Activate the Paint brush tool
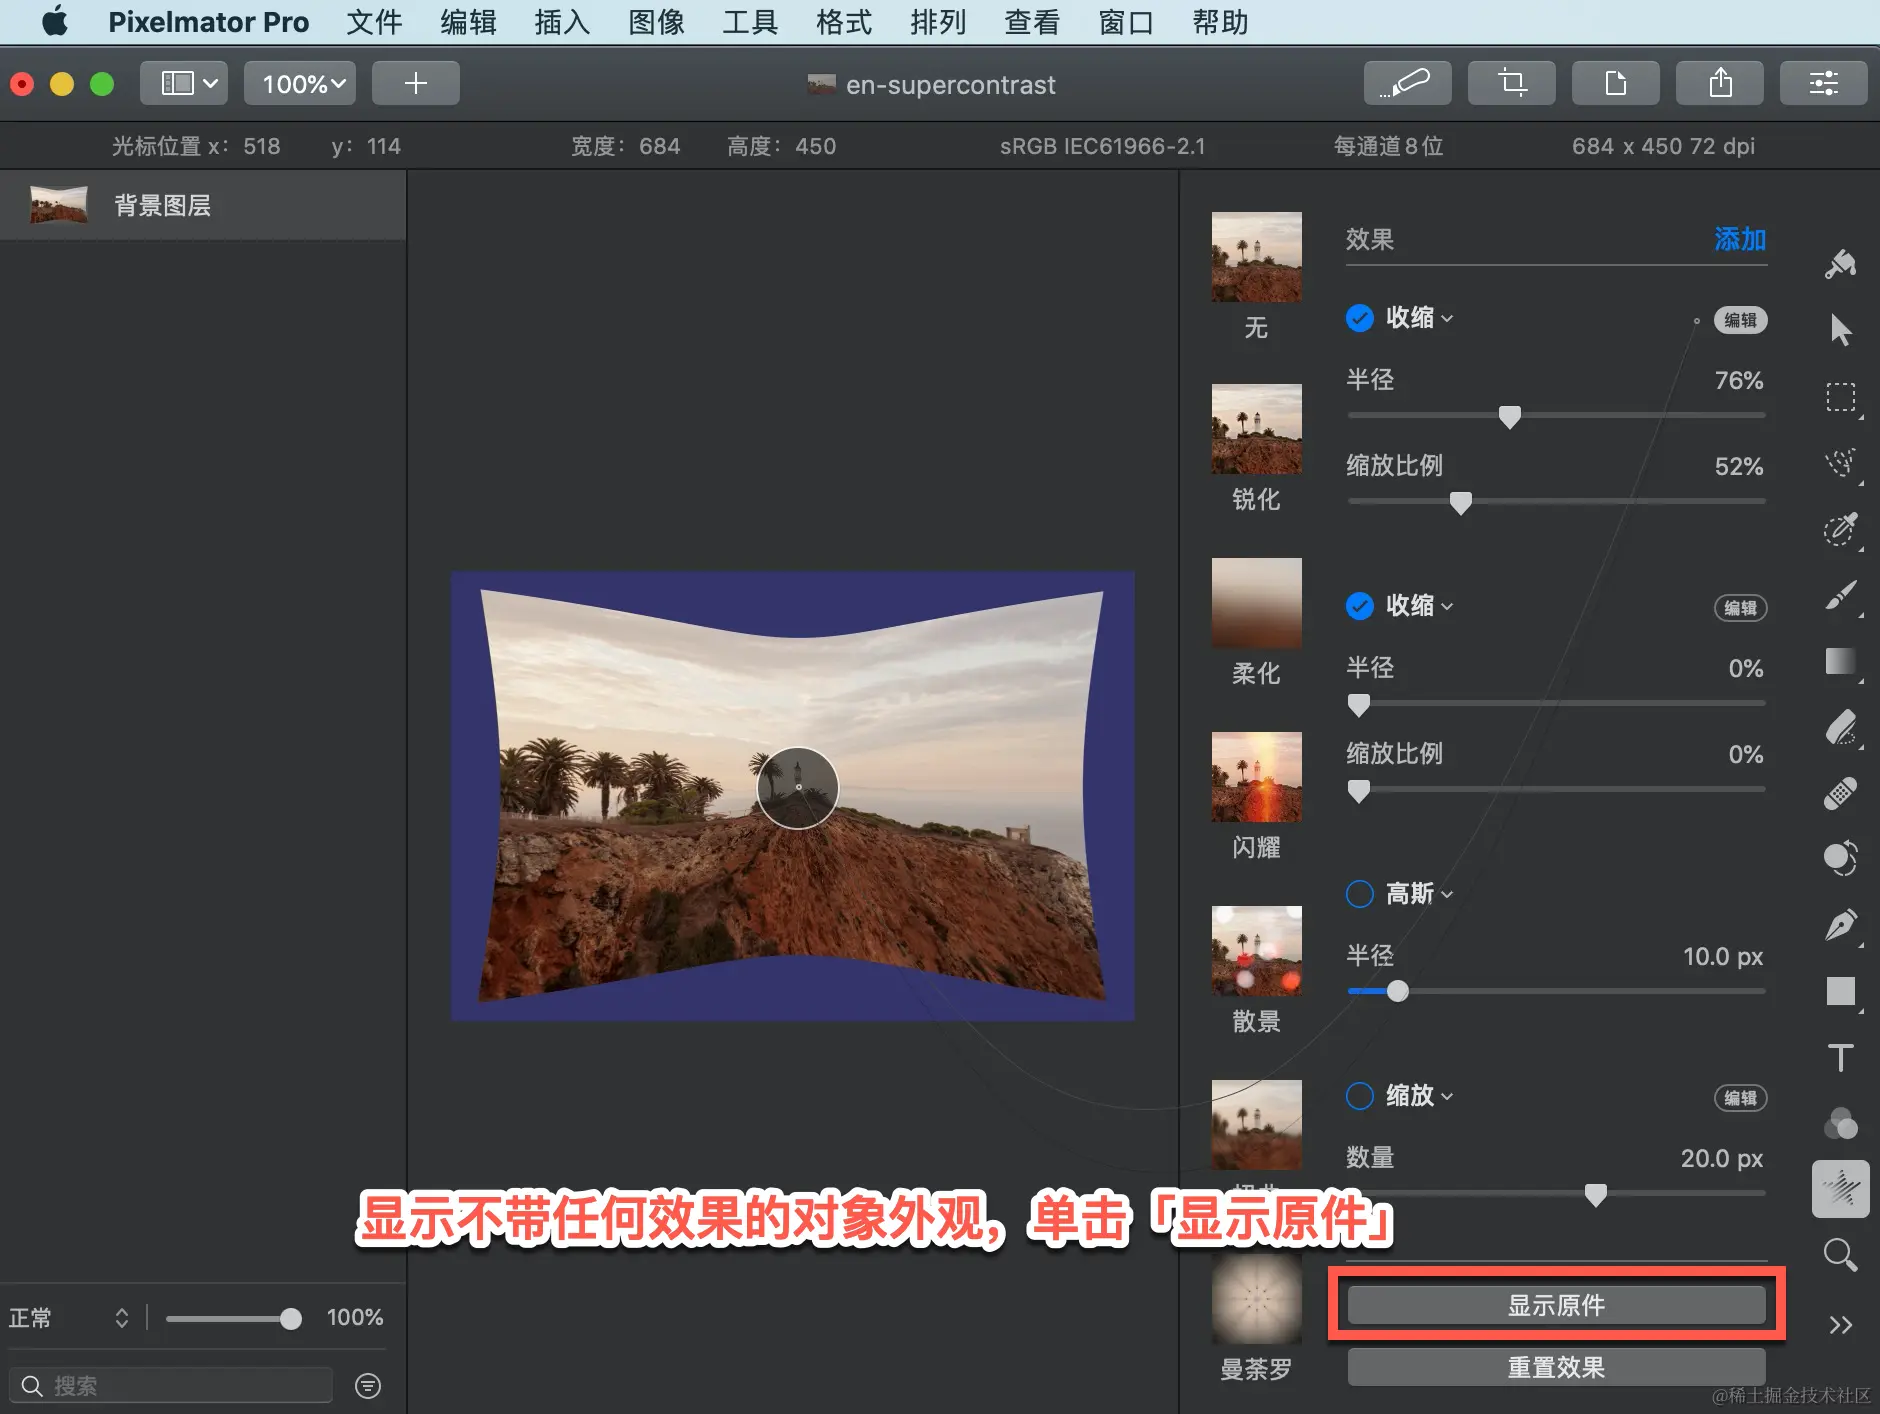The image size is (1880, 1414). pyautogui.click(x=1840, y=595)
